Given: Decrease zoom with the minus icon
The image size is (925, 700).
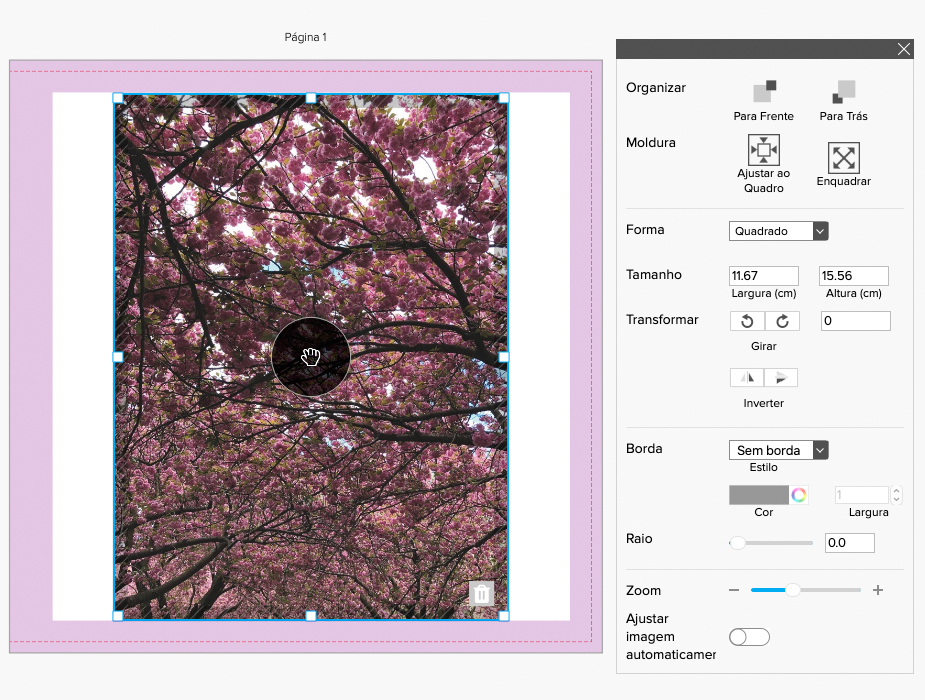Looking at the screenshot, I should point(734,590).
